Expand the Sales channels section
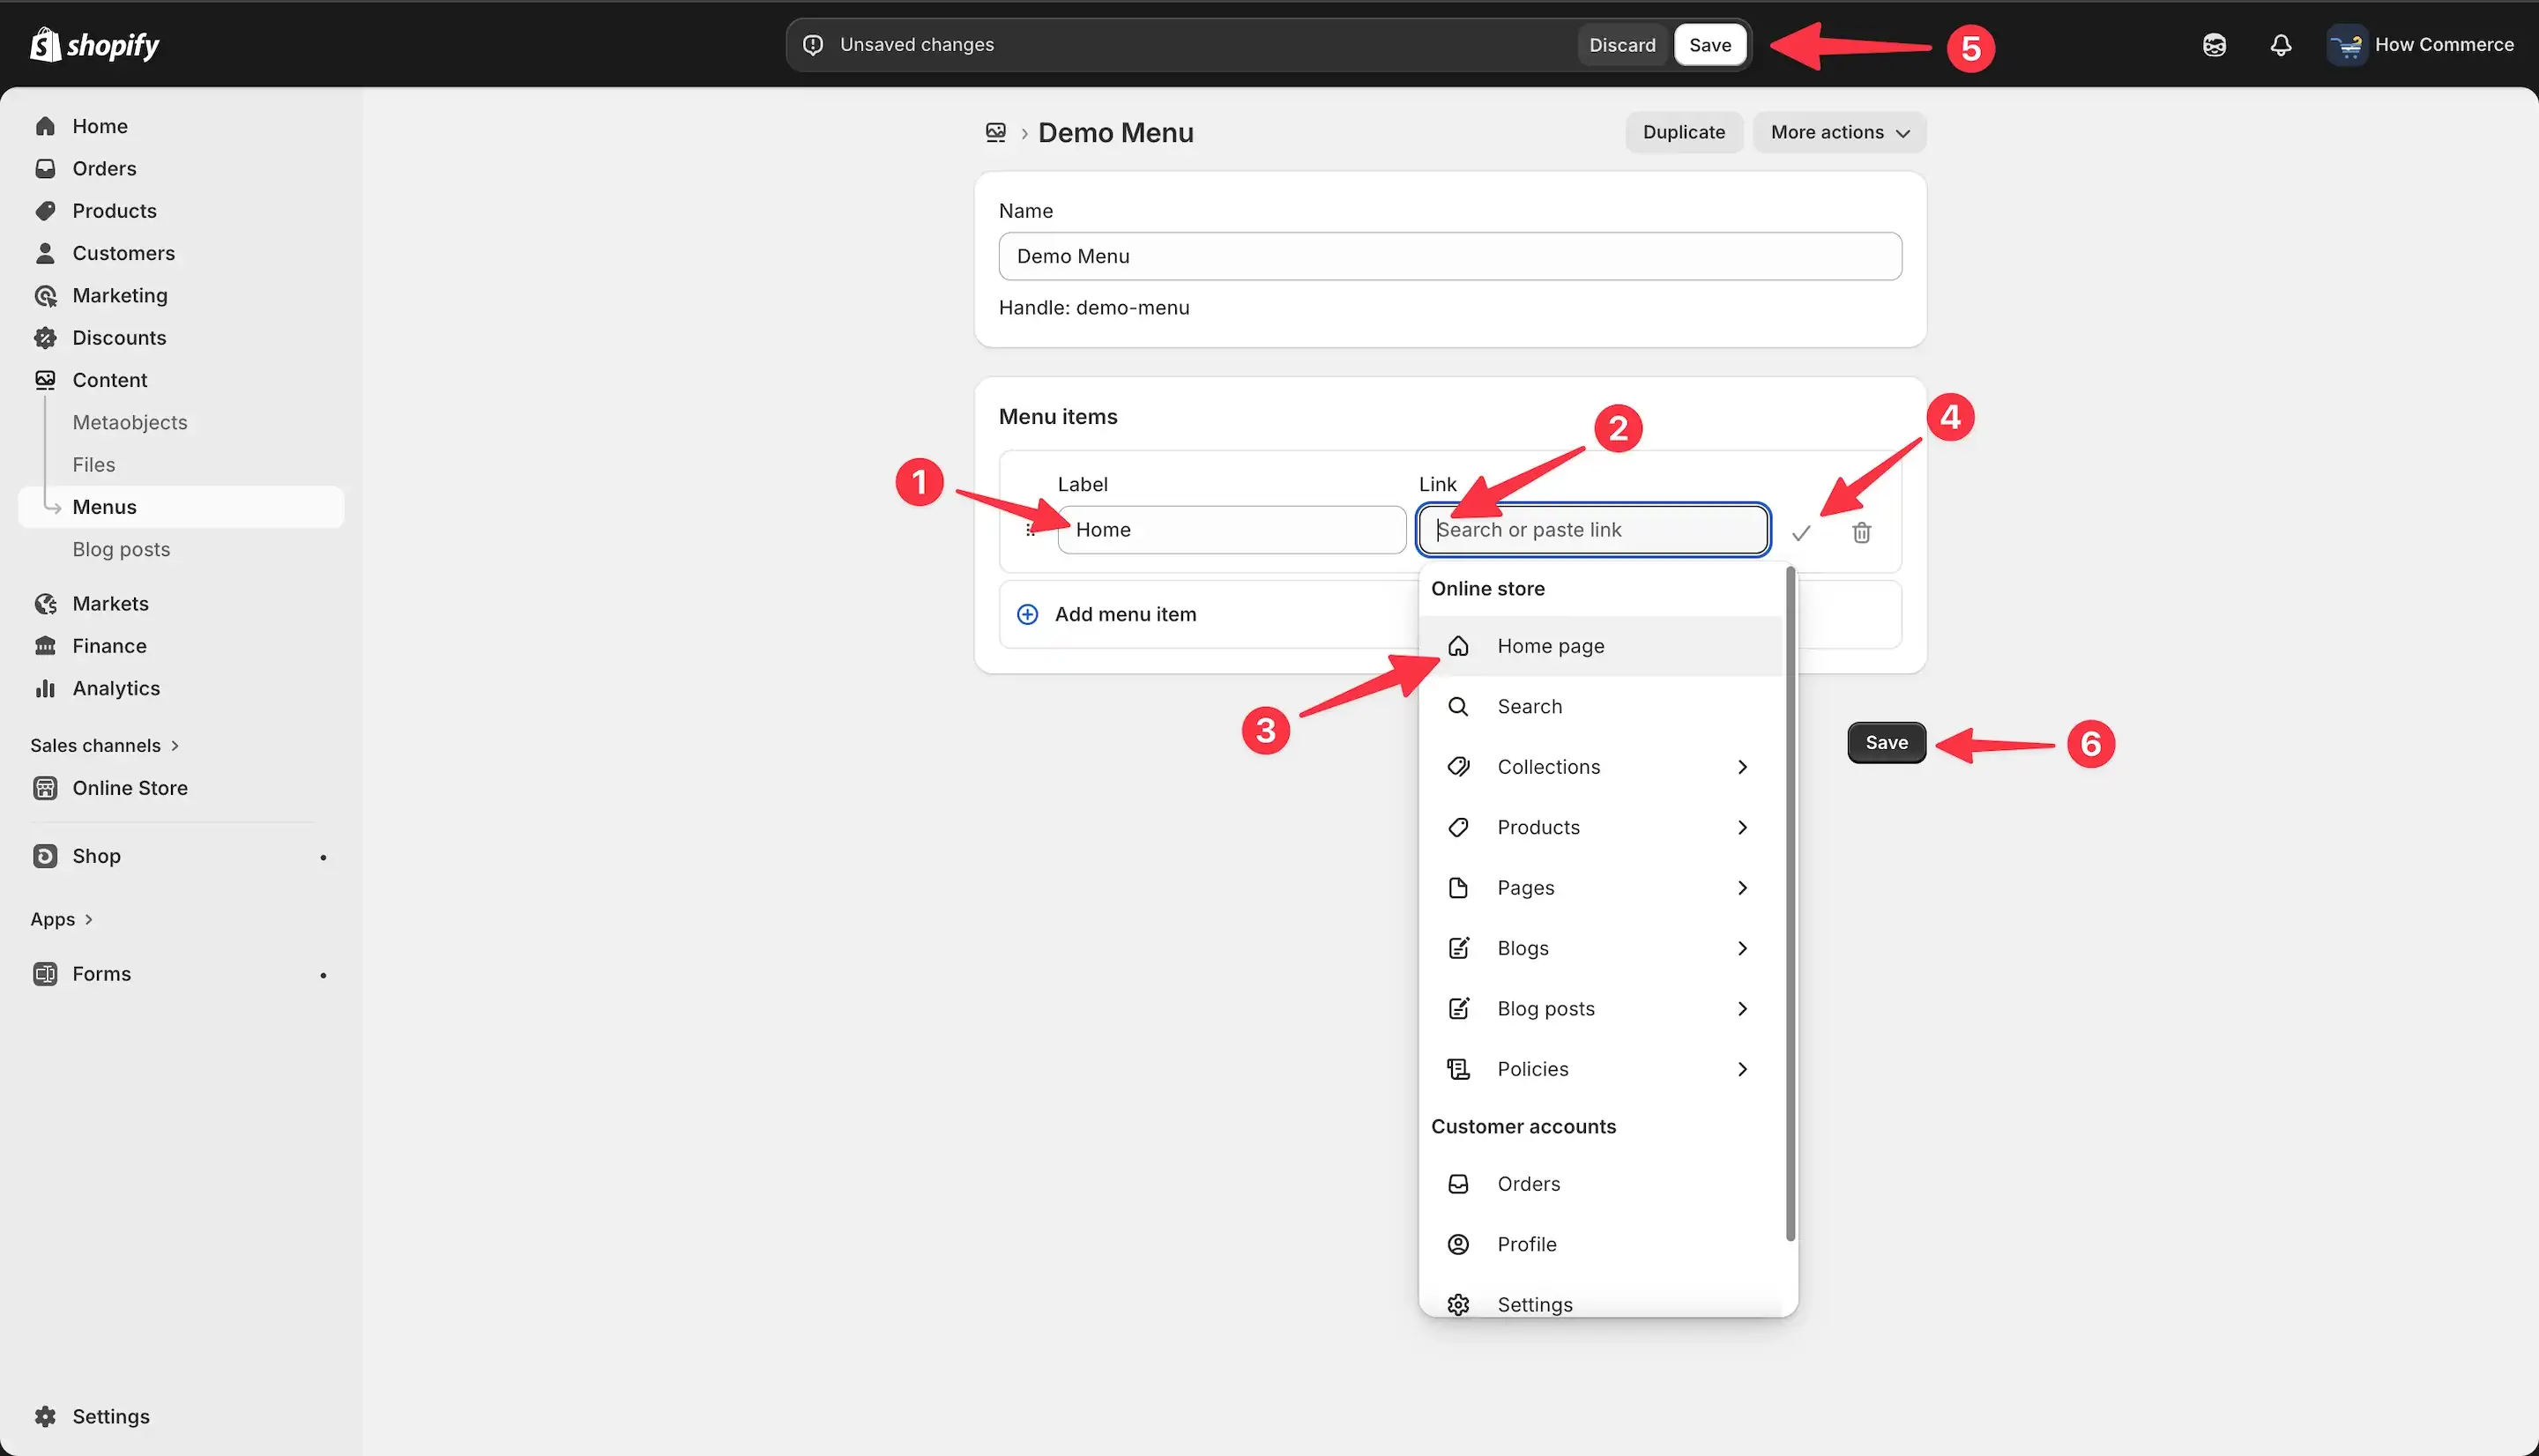 tap(105, 746)
